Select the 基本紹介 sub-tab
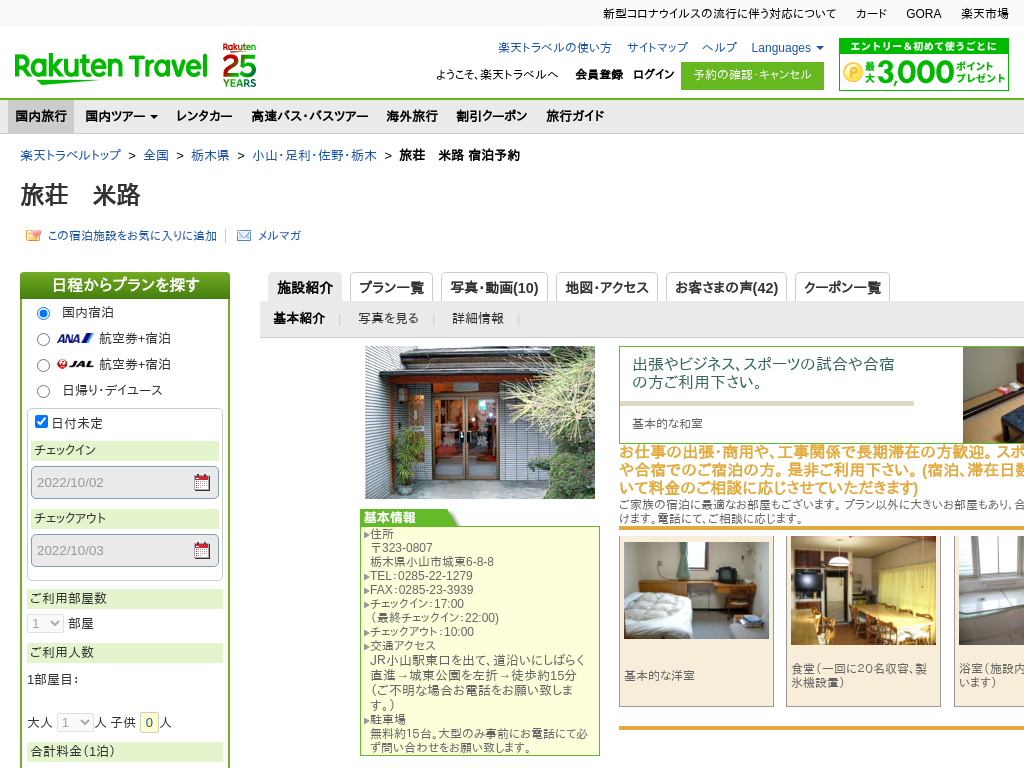The width and height of the screenshot is (1024, 768). pyautogui.click(x=299, y=319)
